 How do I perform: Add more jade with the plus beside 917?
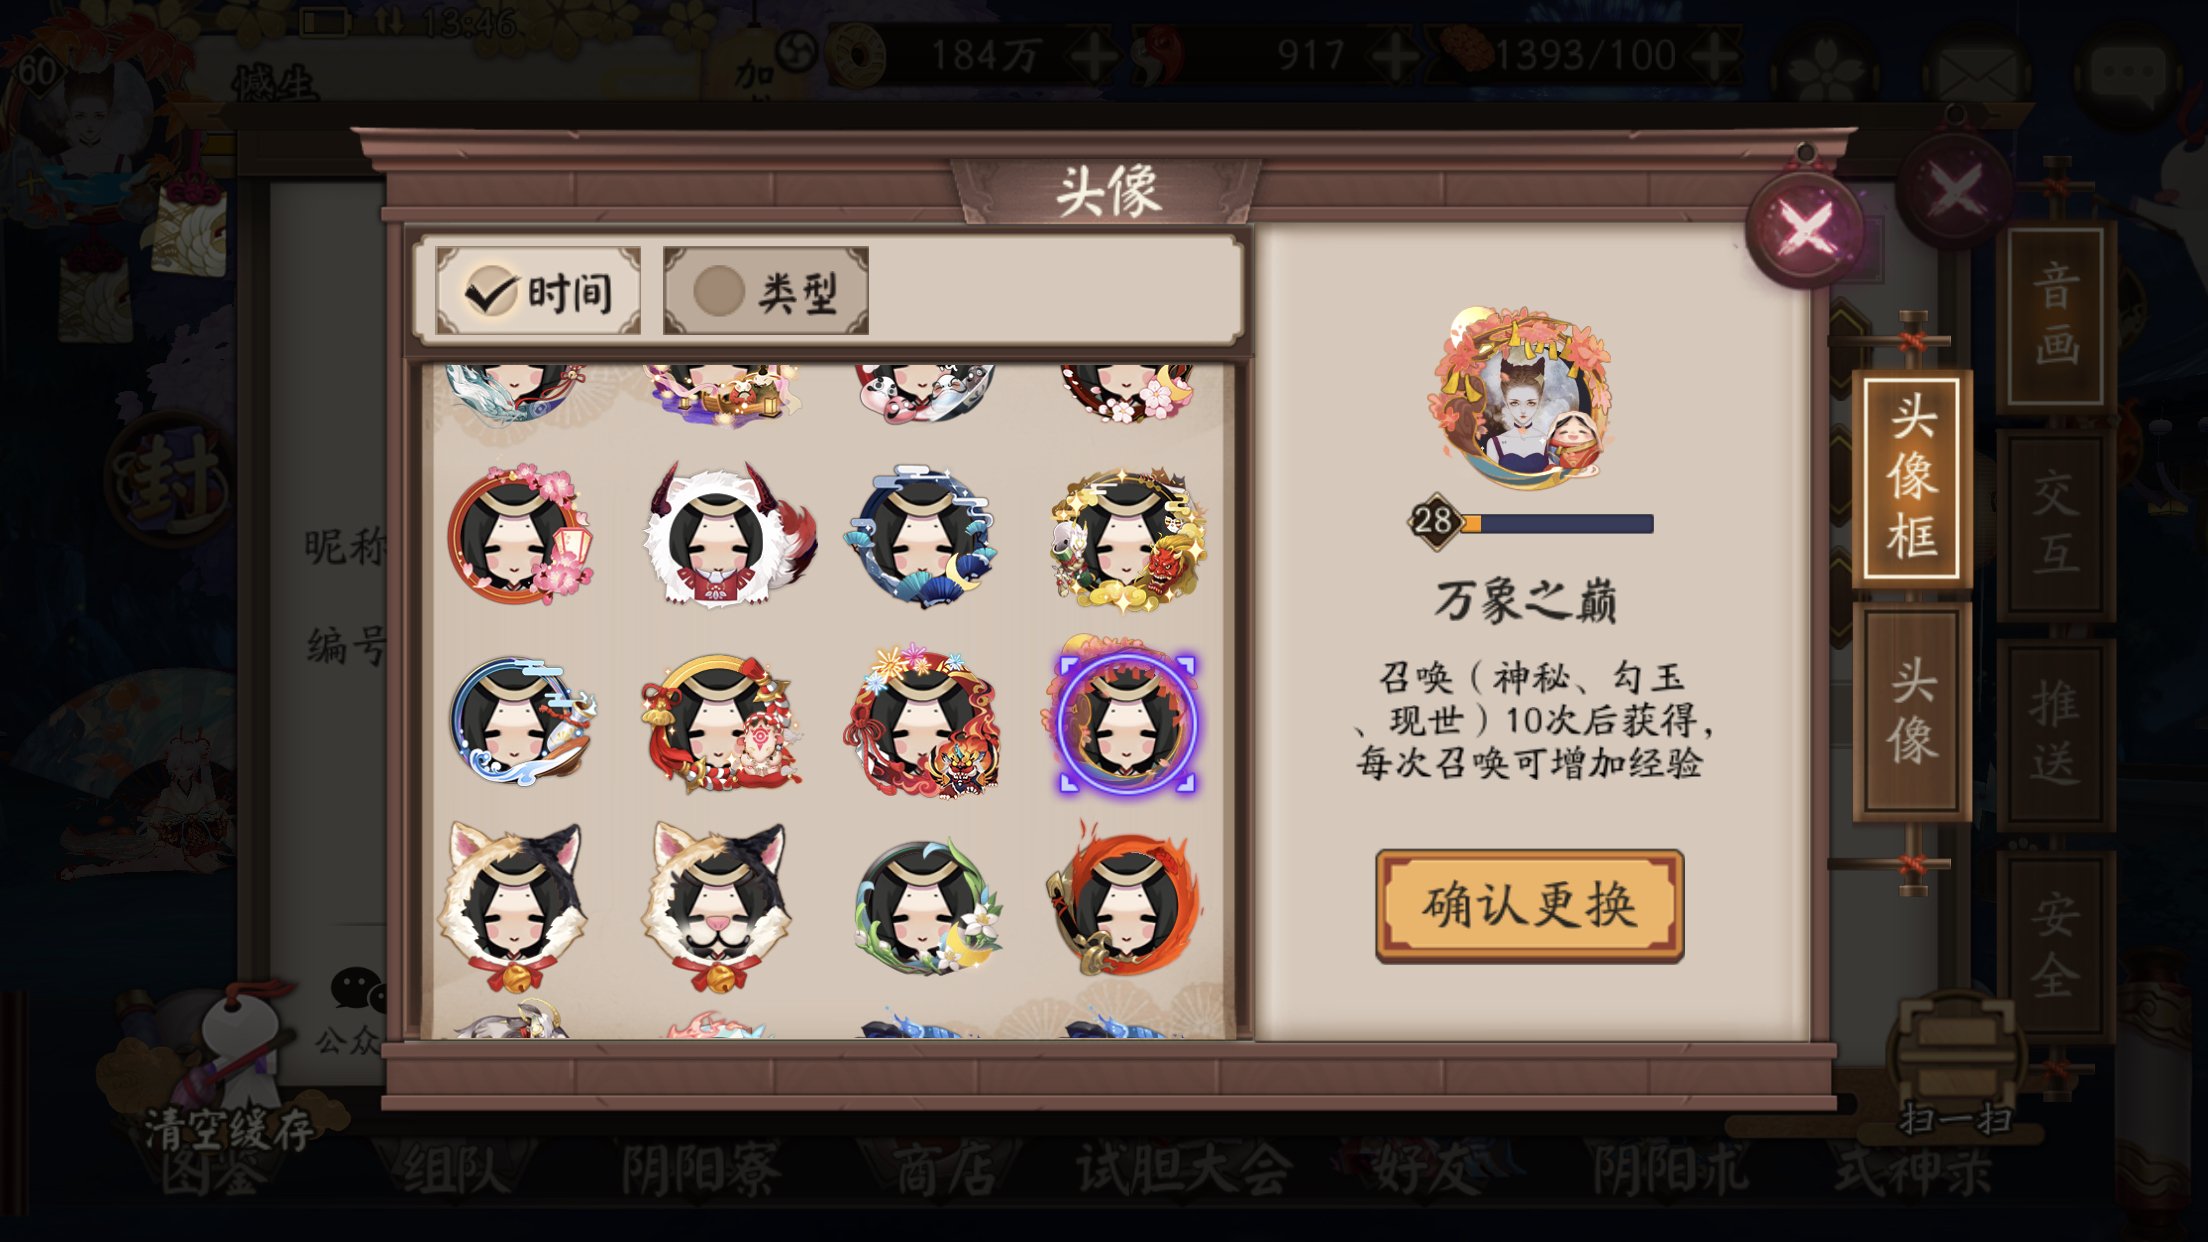coord(1393,56)
